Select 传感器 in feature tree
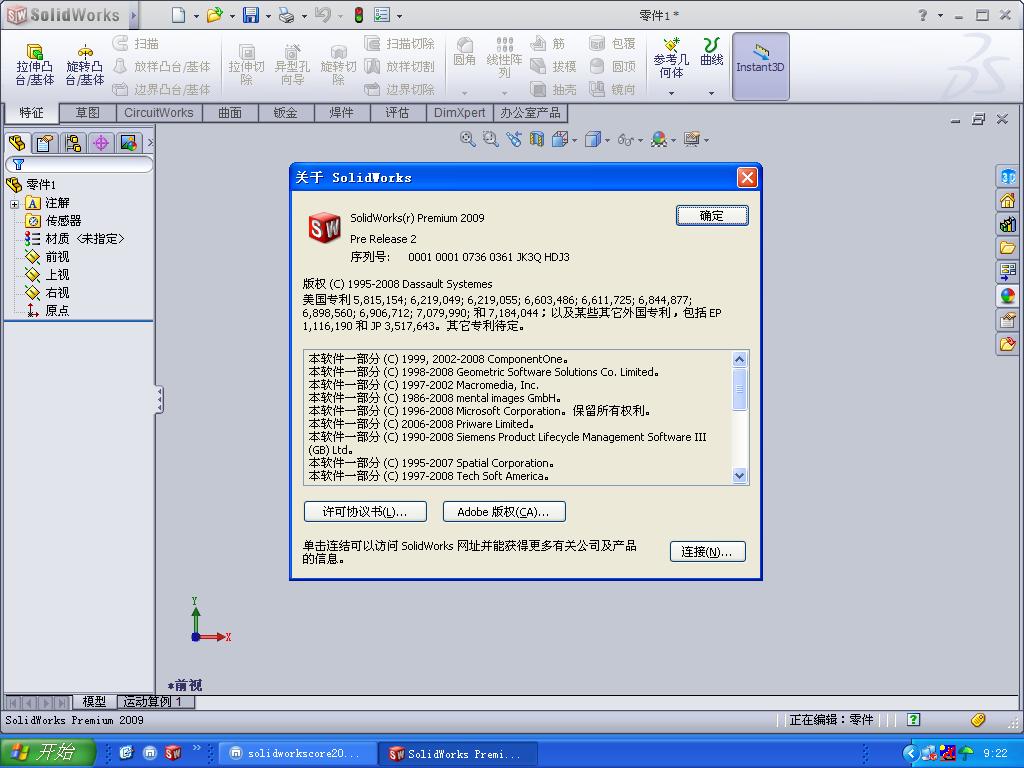The image size is (1024, 768). coord(63,221)
